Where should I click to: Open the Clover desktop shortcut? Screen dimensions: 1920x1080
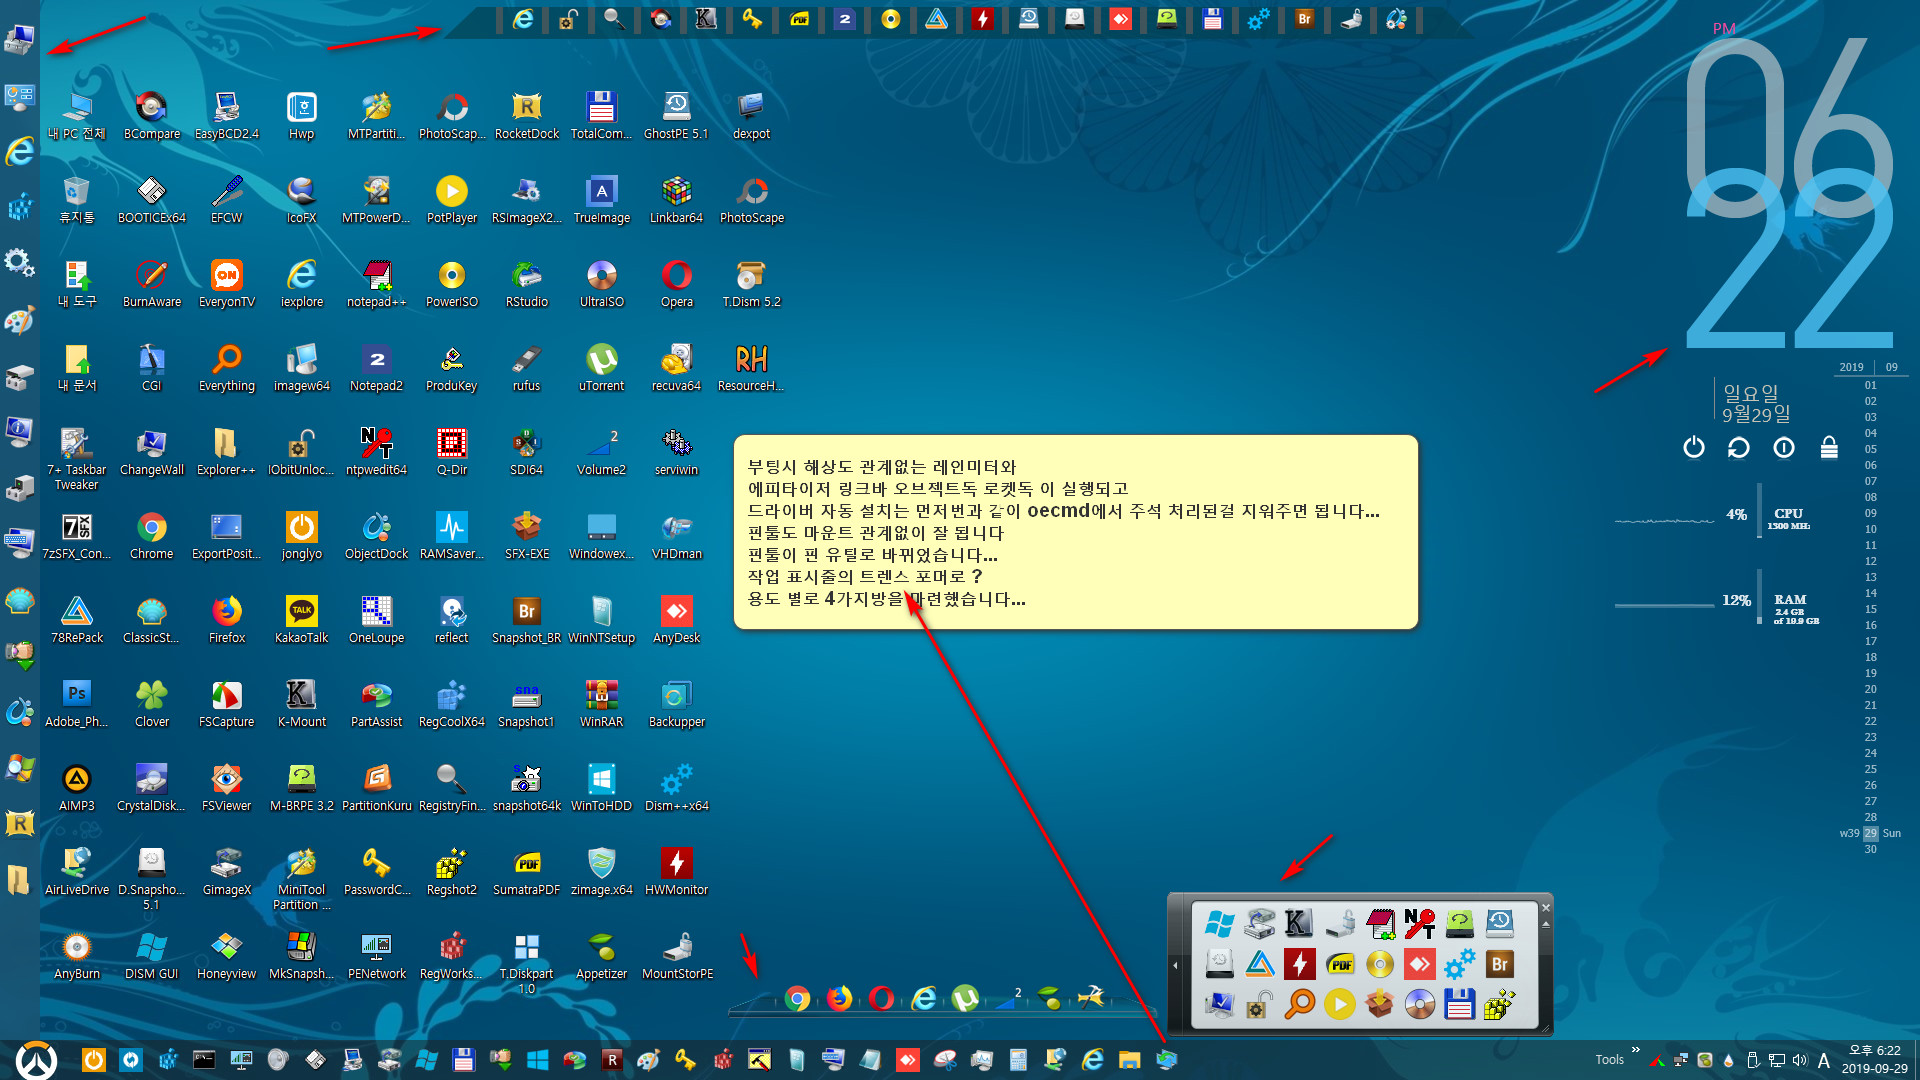pyautogui.click(x=152, y=704)
